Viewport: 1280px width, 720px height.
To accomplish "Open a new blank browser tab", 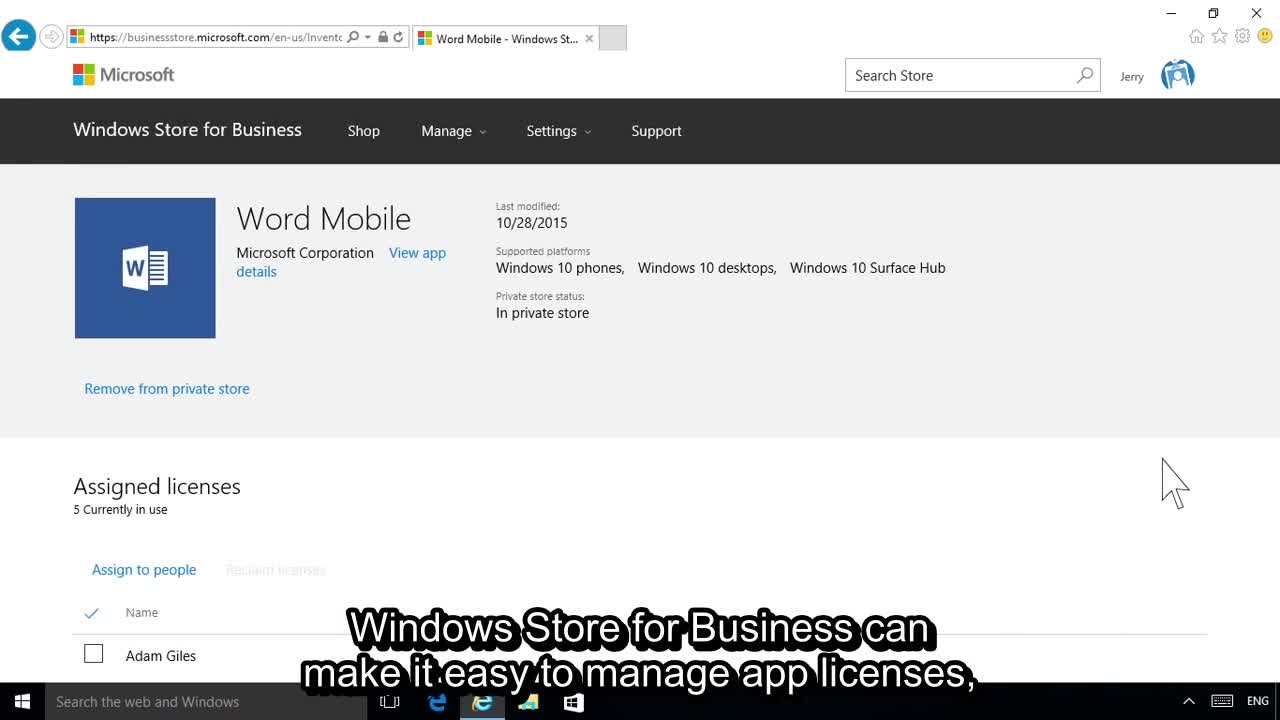I will pyautogui.click(x=613, y=38).
